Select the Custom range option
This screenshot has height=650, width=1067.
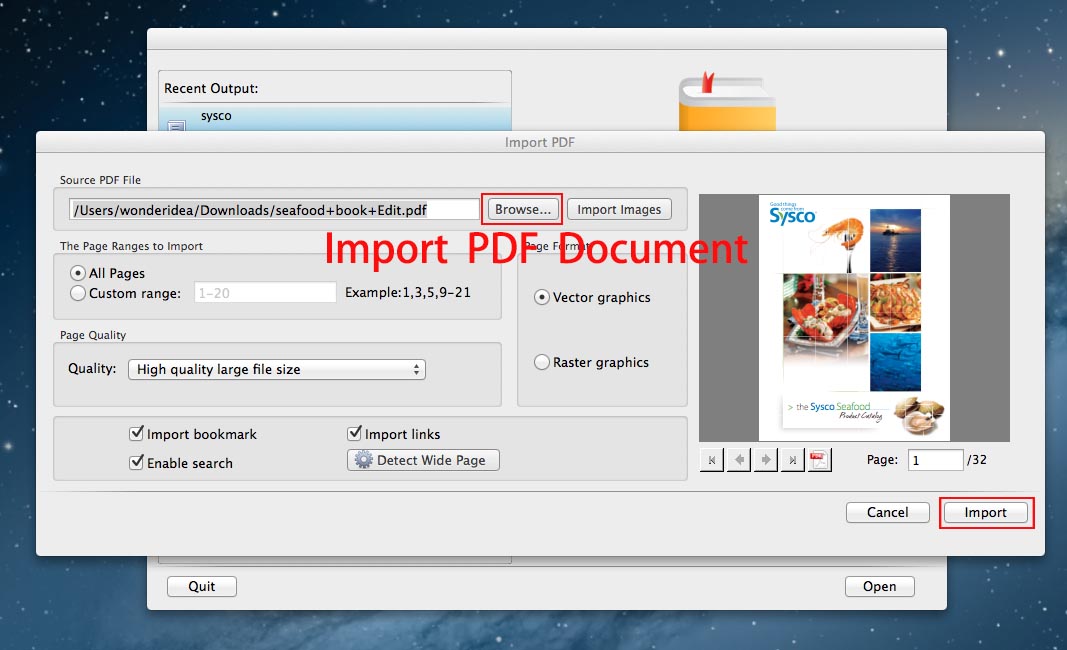(x=78, y=293)
